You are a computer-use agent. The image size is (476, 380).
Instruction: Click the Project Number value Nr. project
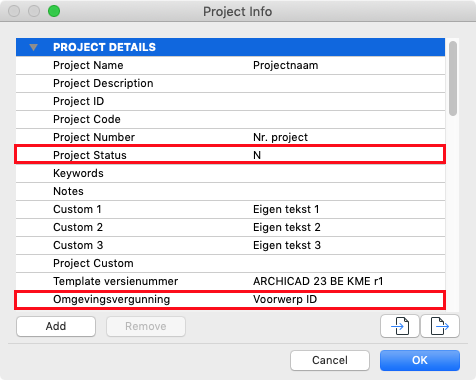click(280, 137)
